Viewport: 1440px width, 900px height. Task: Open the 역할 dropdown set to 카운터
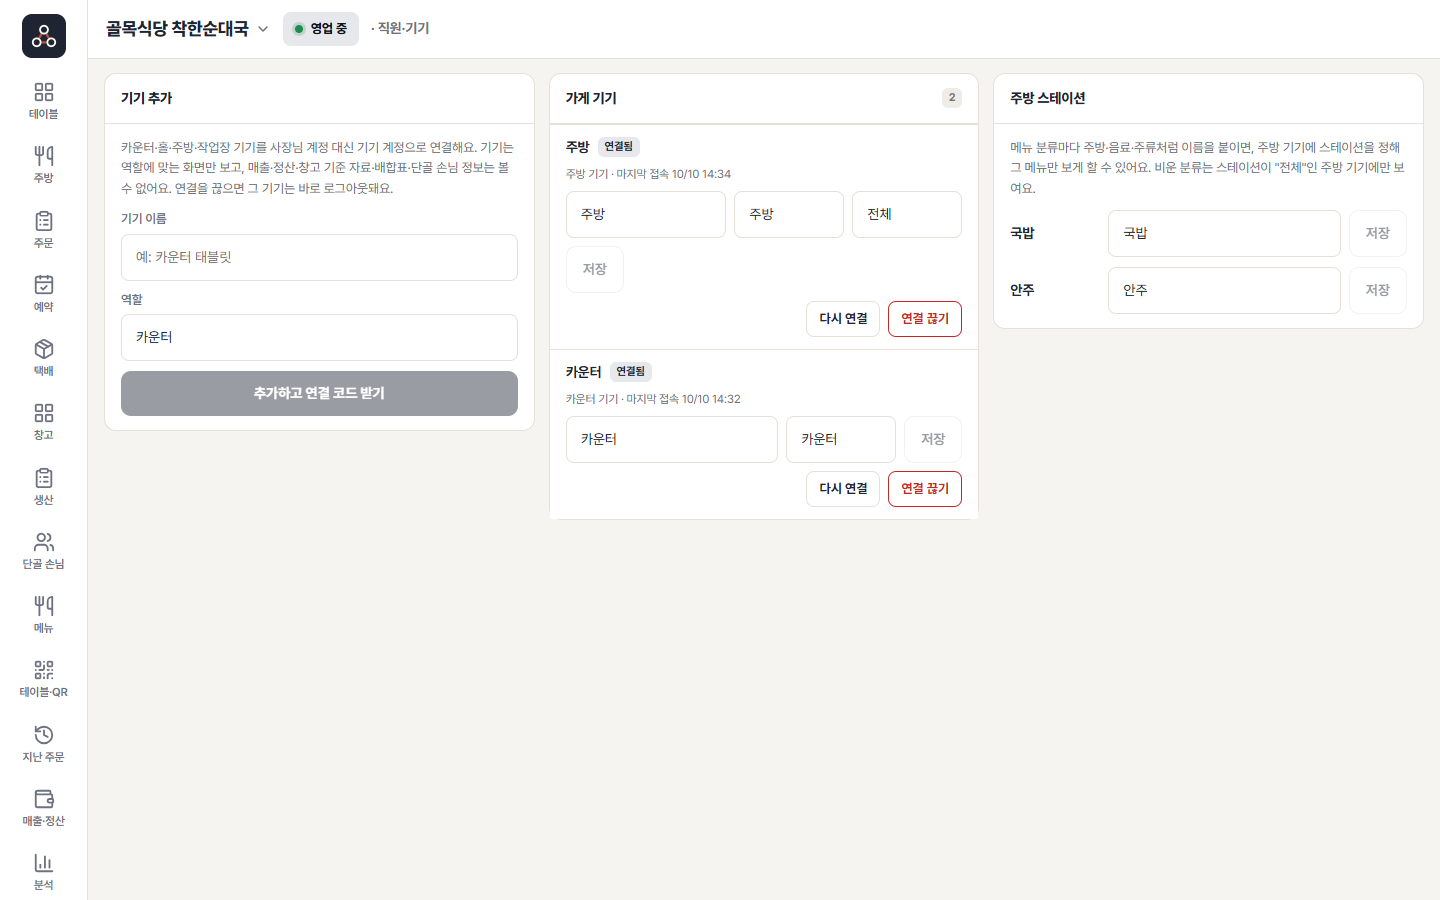(319, 337)
